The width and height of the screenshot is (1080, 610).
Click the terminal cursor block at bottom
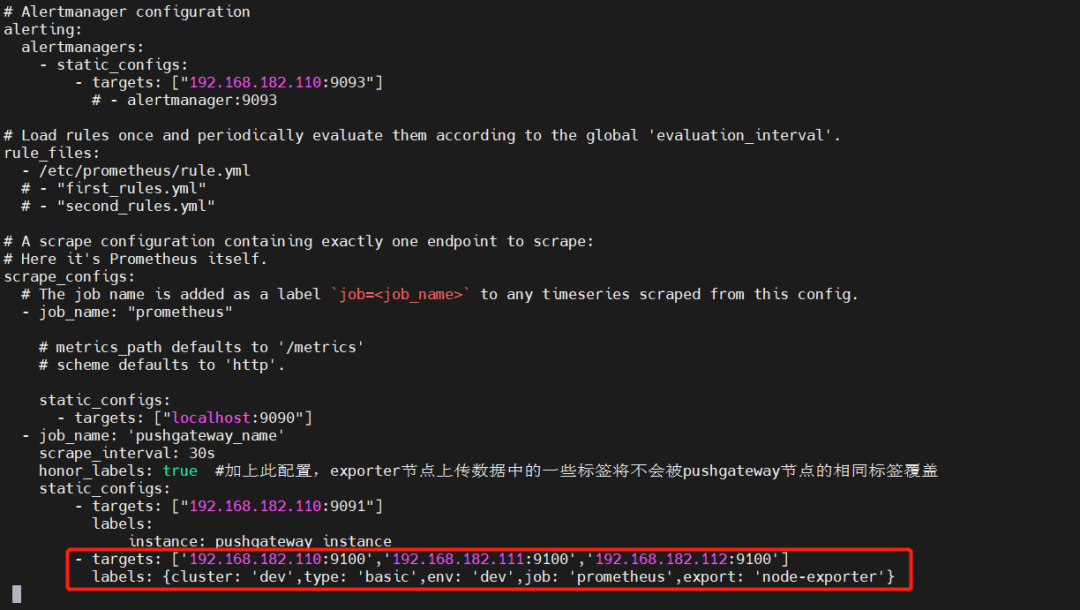[x=17, y=594]
